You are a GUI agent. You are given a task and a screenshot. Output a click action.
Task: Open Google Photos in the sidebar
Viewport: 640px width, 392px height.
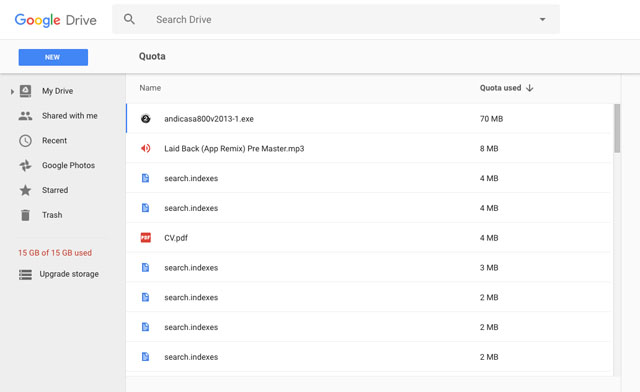68,165
